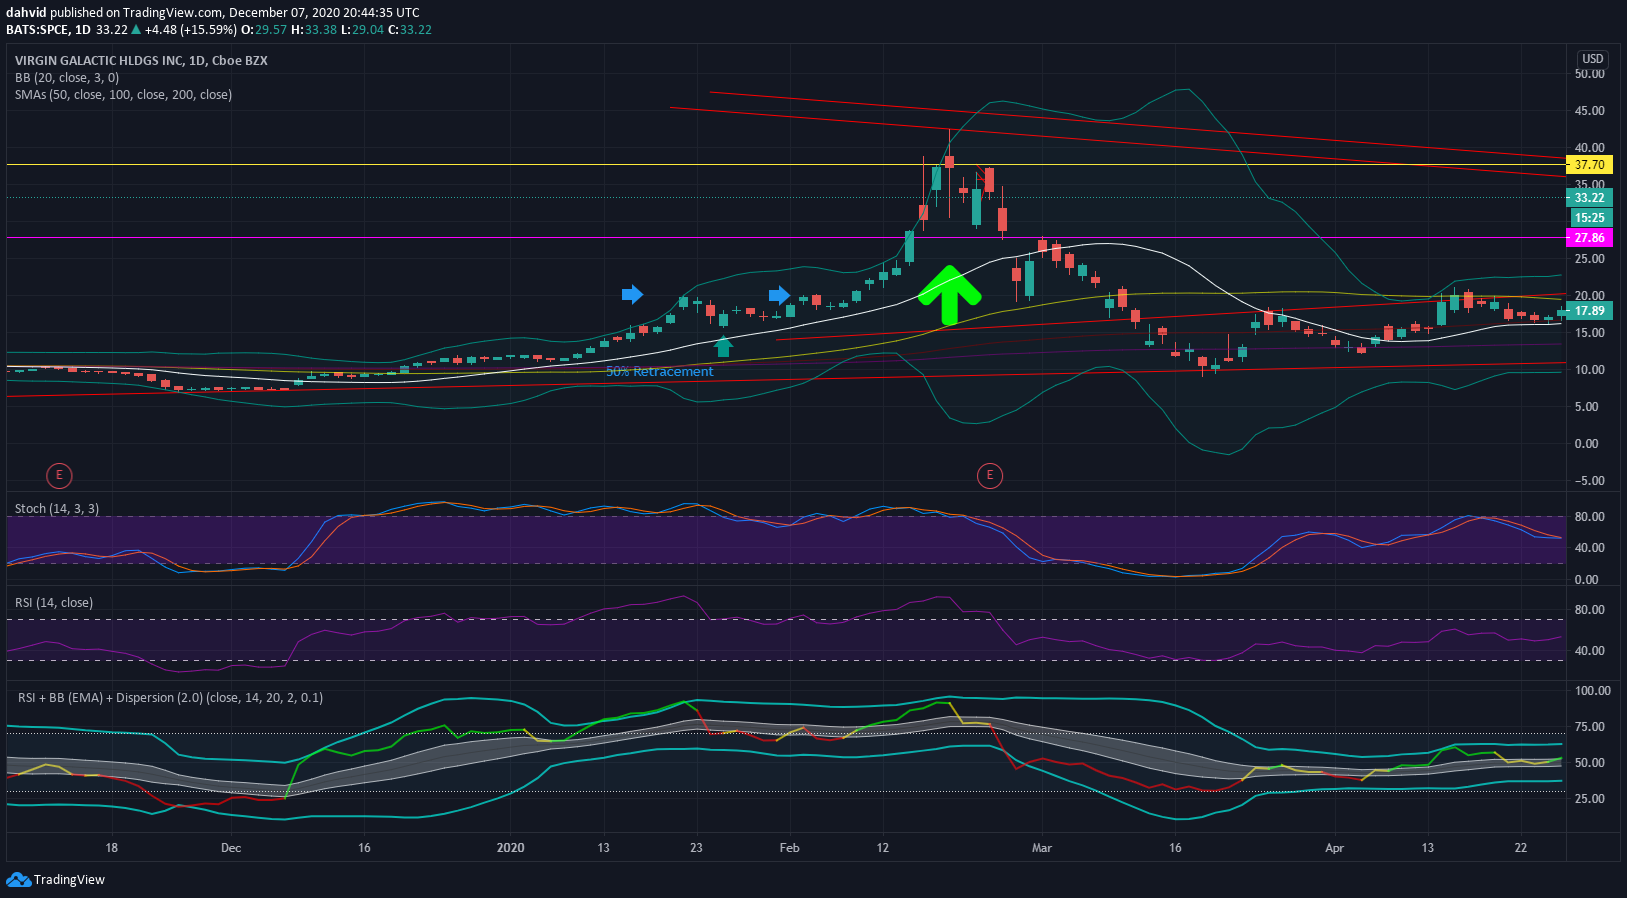Click the Apr date axis label
The width and height of the screenshot is (1627, 898).
point(1334,848)
